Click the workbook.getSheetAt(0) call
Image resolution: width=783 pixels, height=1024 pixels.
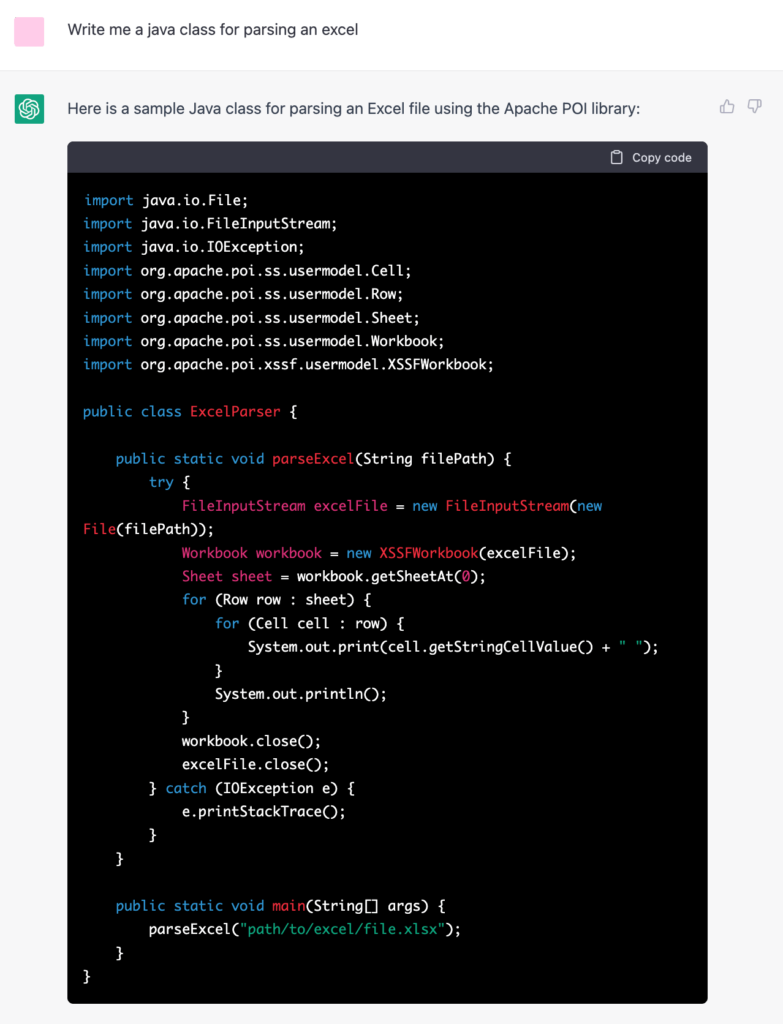(391, 576)
